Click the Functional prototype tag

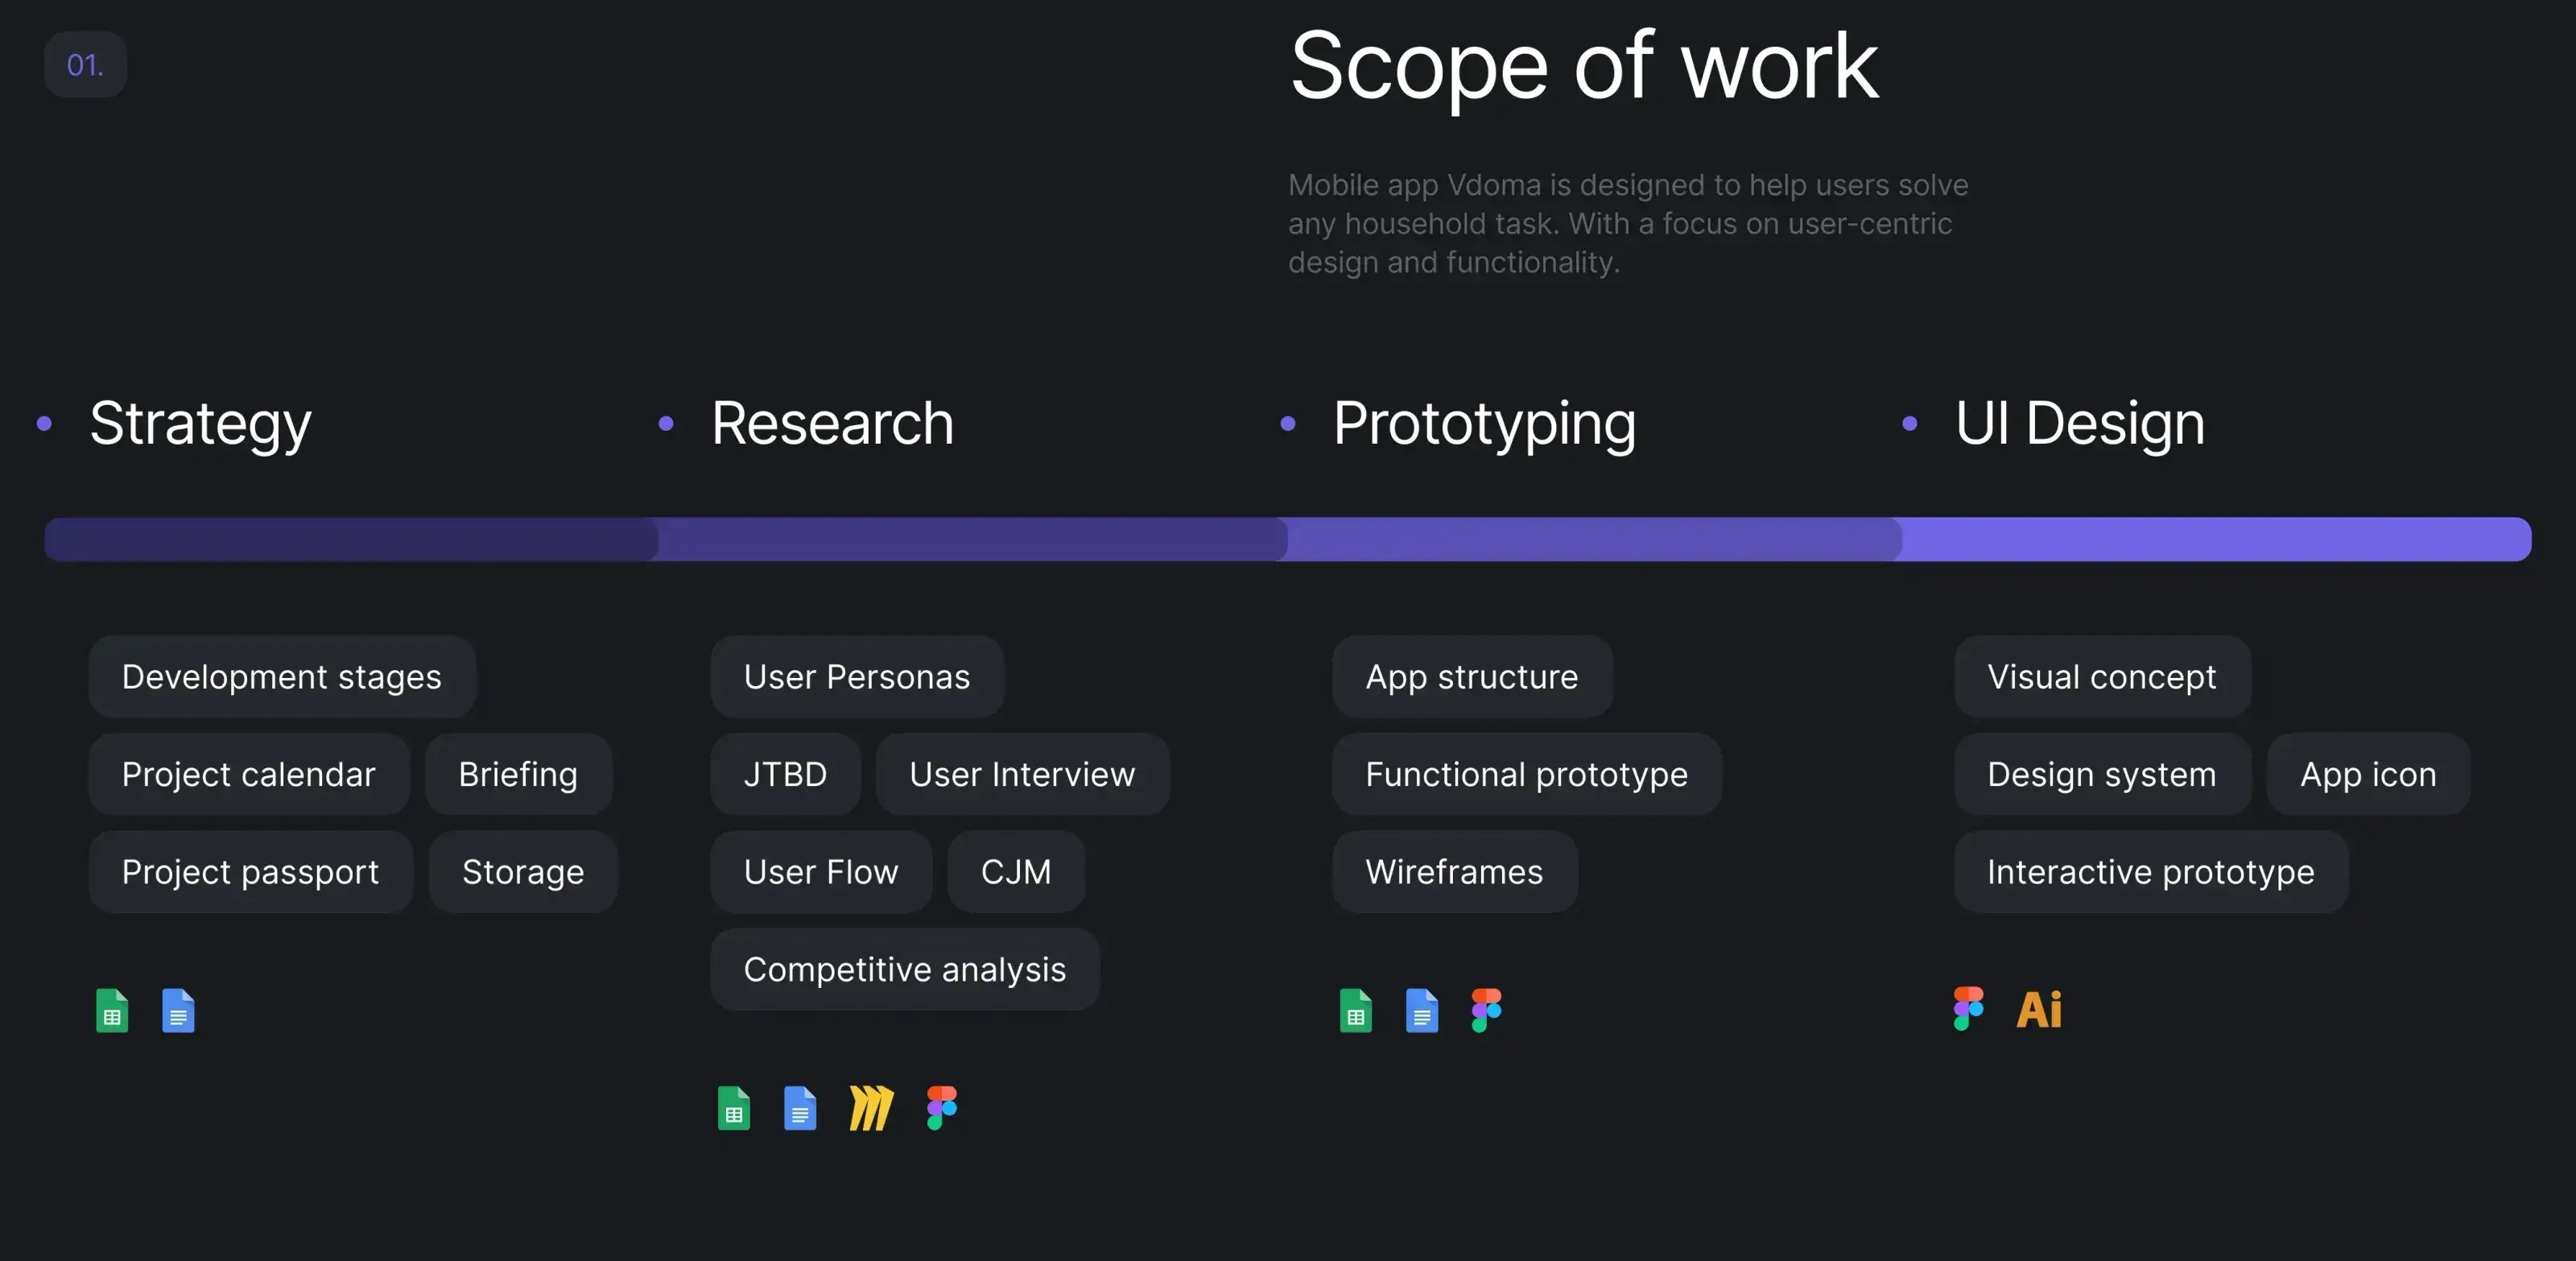click(1526, 774)
